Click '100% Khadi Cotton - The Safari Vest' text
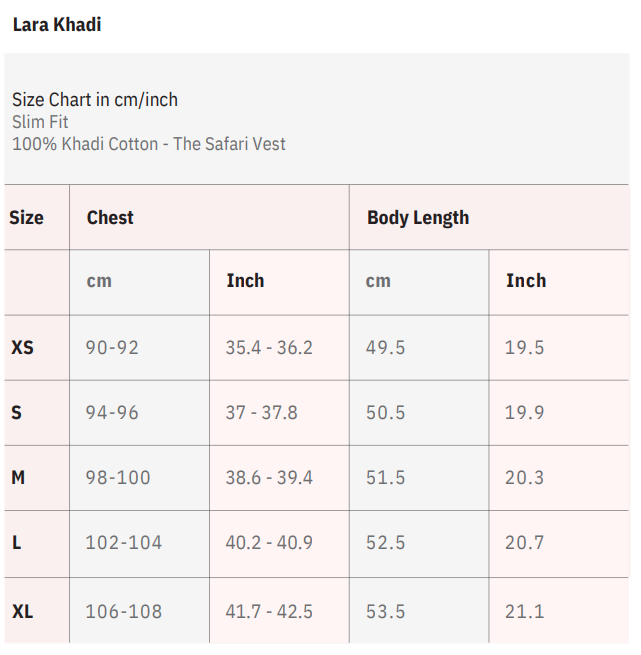 [x=149, y=144]
